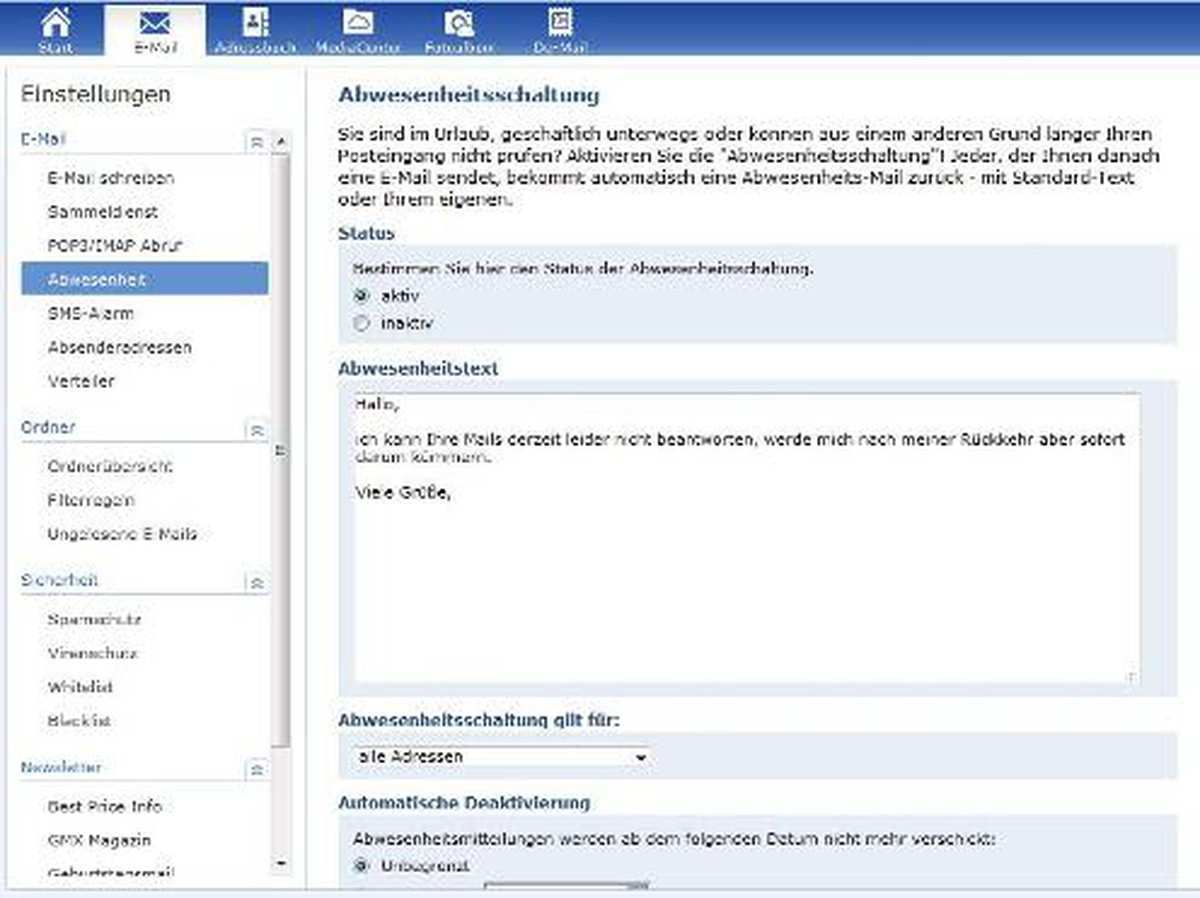This screenshot has height=898, width=1200.
Task: Open Filterregeln settings
Action: [90, 499]
